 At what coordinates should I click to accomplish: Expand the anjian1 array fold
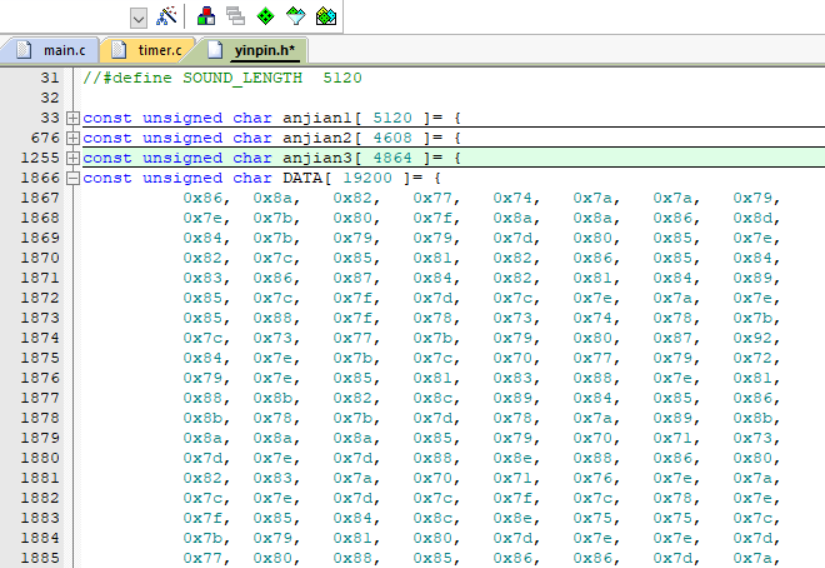73,118
